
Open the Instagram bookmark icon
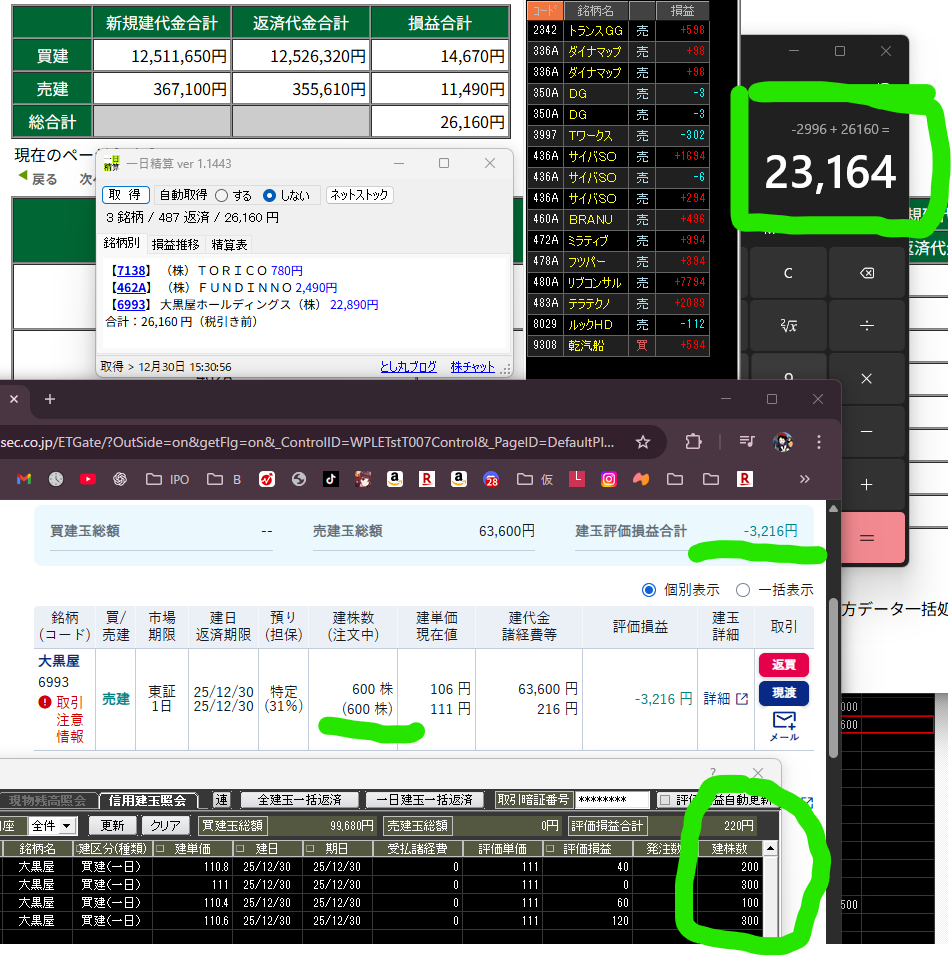[609, 479]
